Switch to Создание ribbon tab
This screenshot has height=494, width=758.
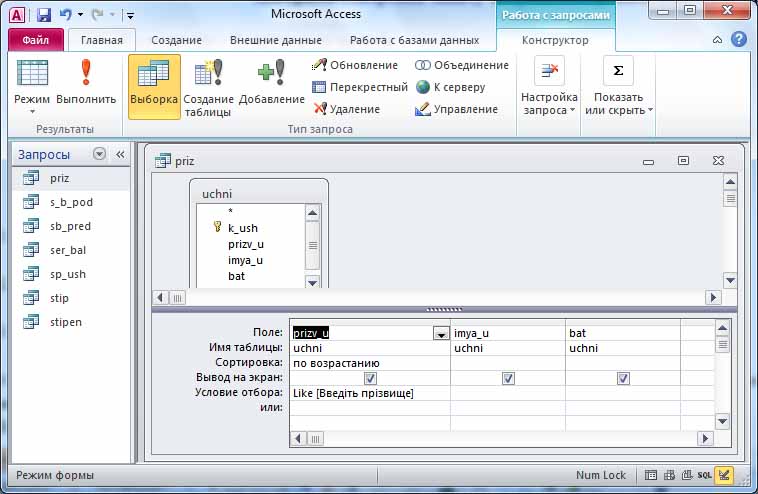[176, 40]
